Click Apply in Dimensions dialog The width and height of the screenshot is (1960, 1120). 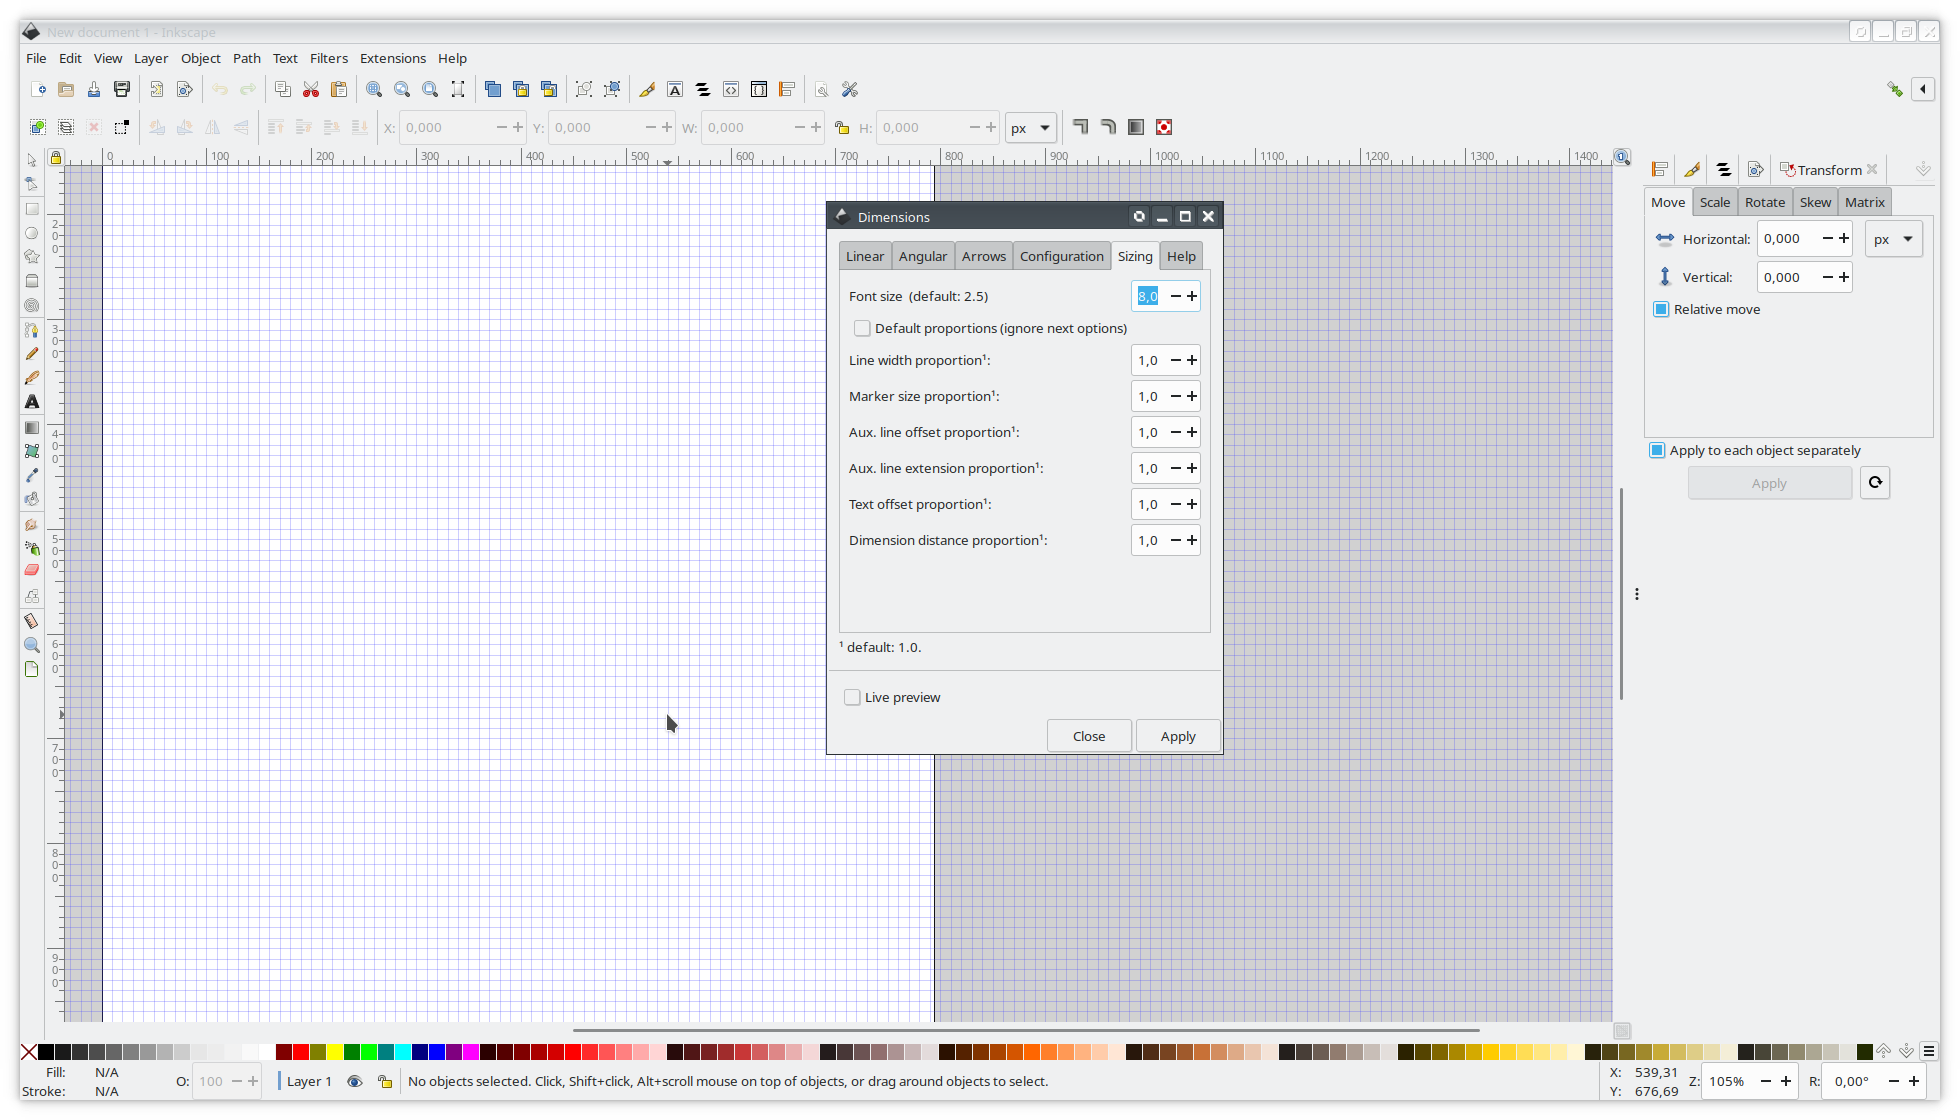1177,737
